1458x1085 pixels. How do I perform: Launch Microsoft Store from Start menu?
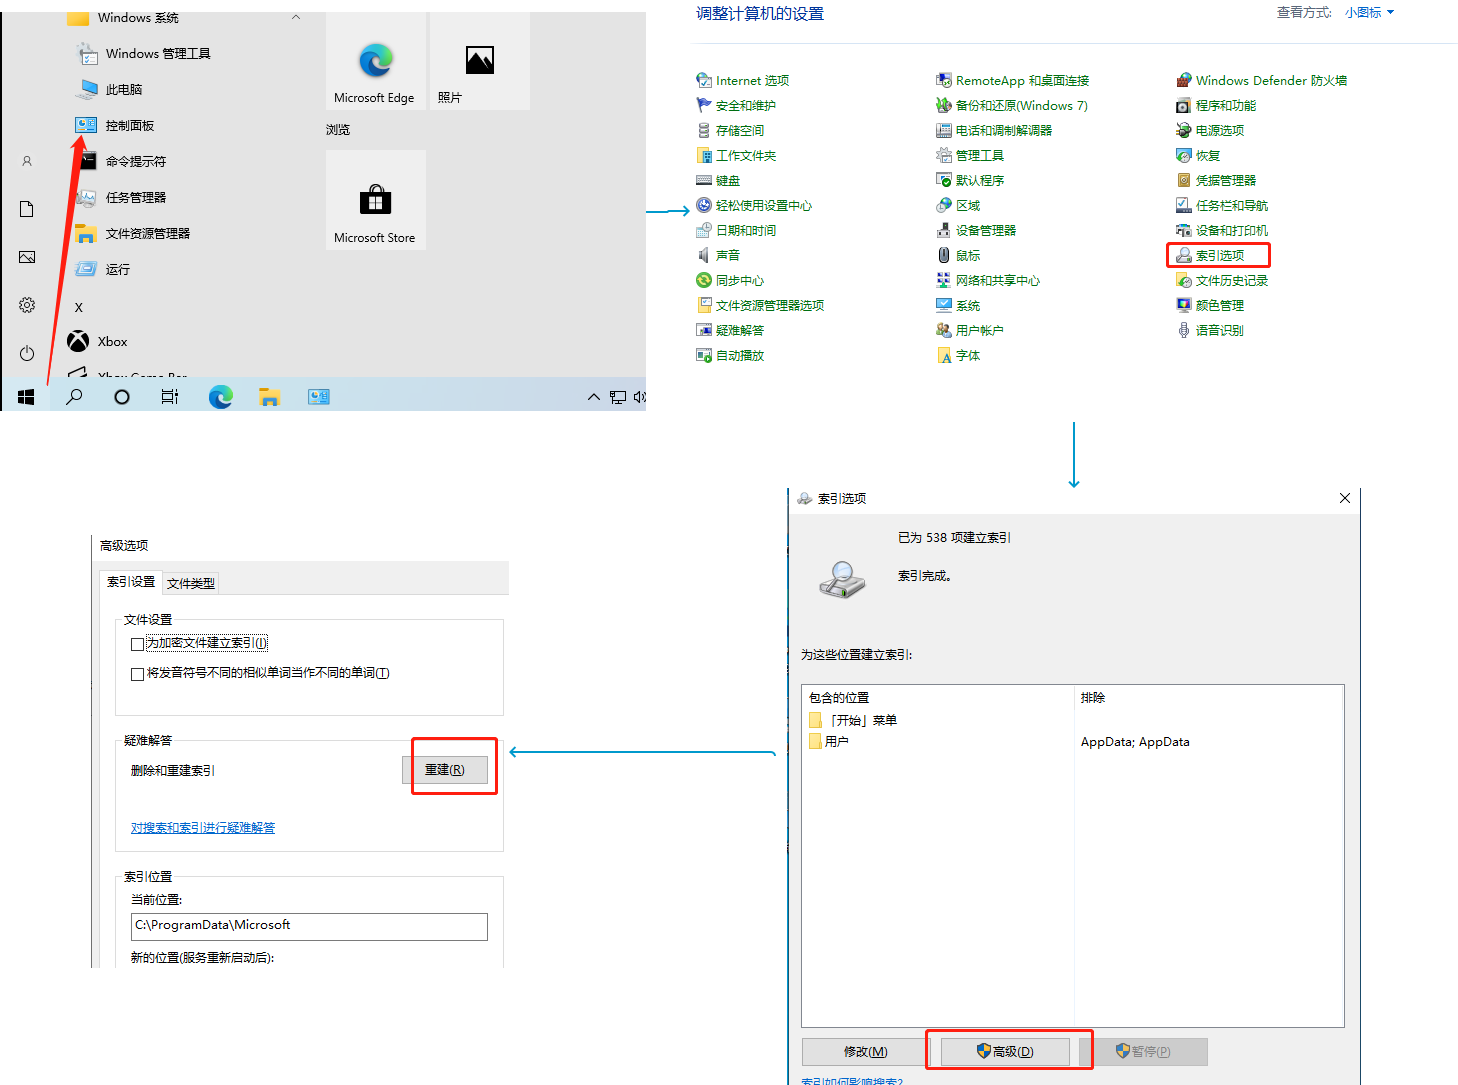375,200
